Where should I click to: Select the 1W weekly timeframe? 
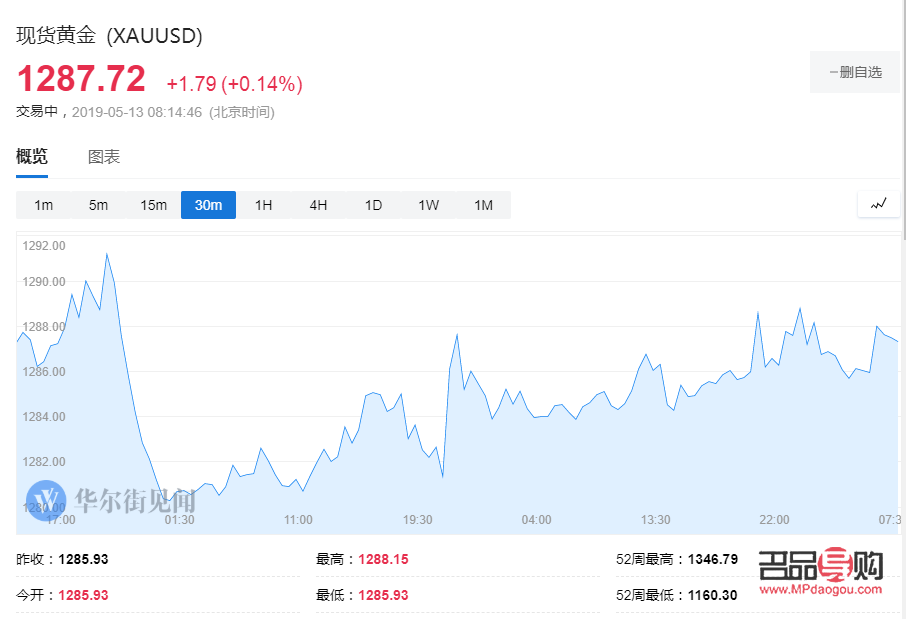[x=427, y=204]
